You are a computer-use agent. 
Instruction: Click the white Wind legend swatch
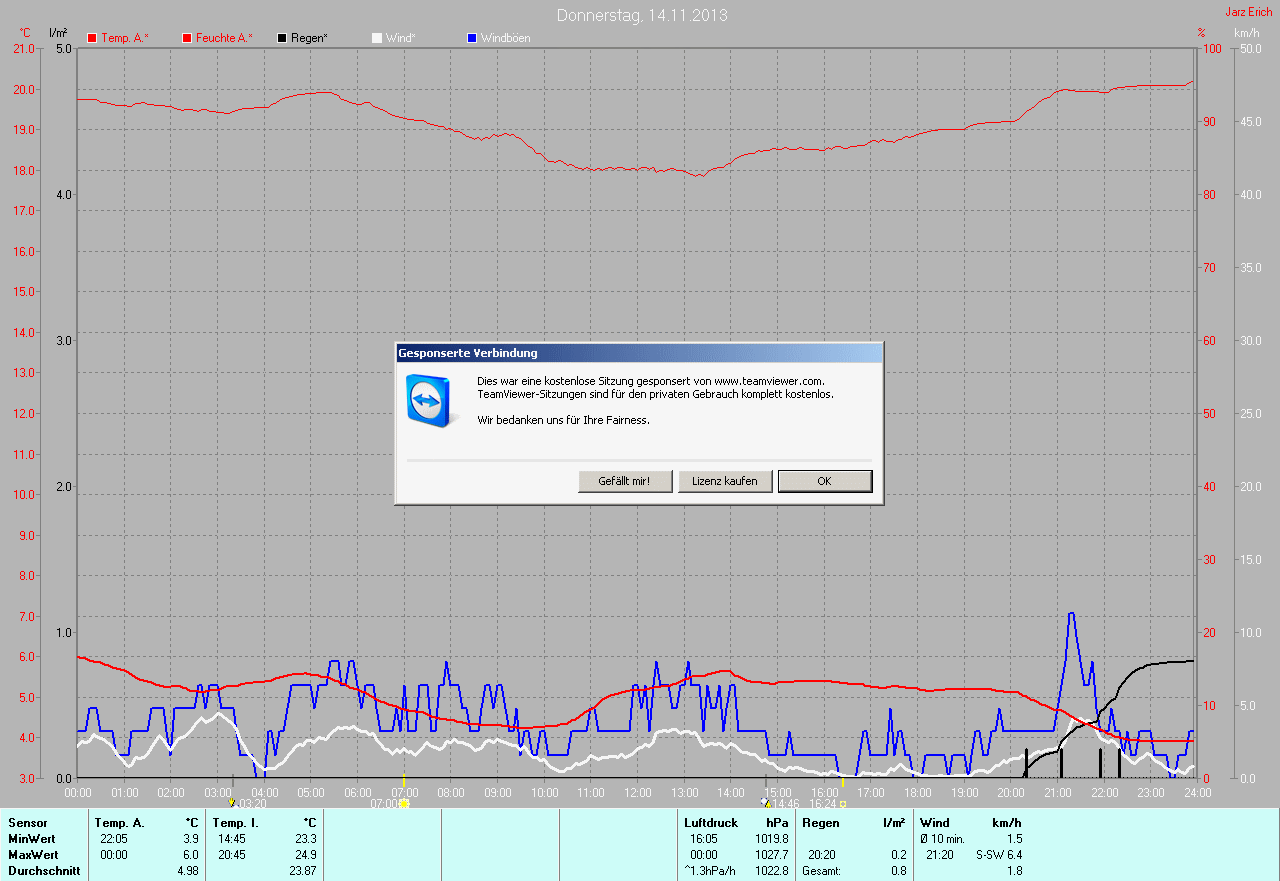pyautogui.click(x=377, y=38)
